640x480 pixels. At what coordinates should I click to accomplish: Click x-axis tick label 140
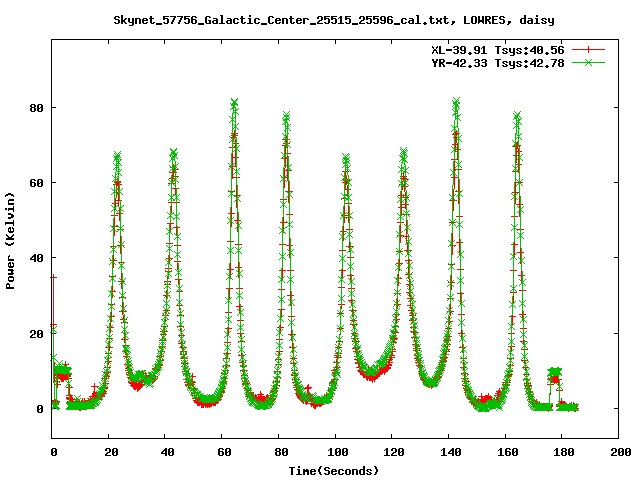451,452
